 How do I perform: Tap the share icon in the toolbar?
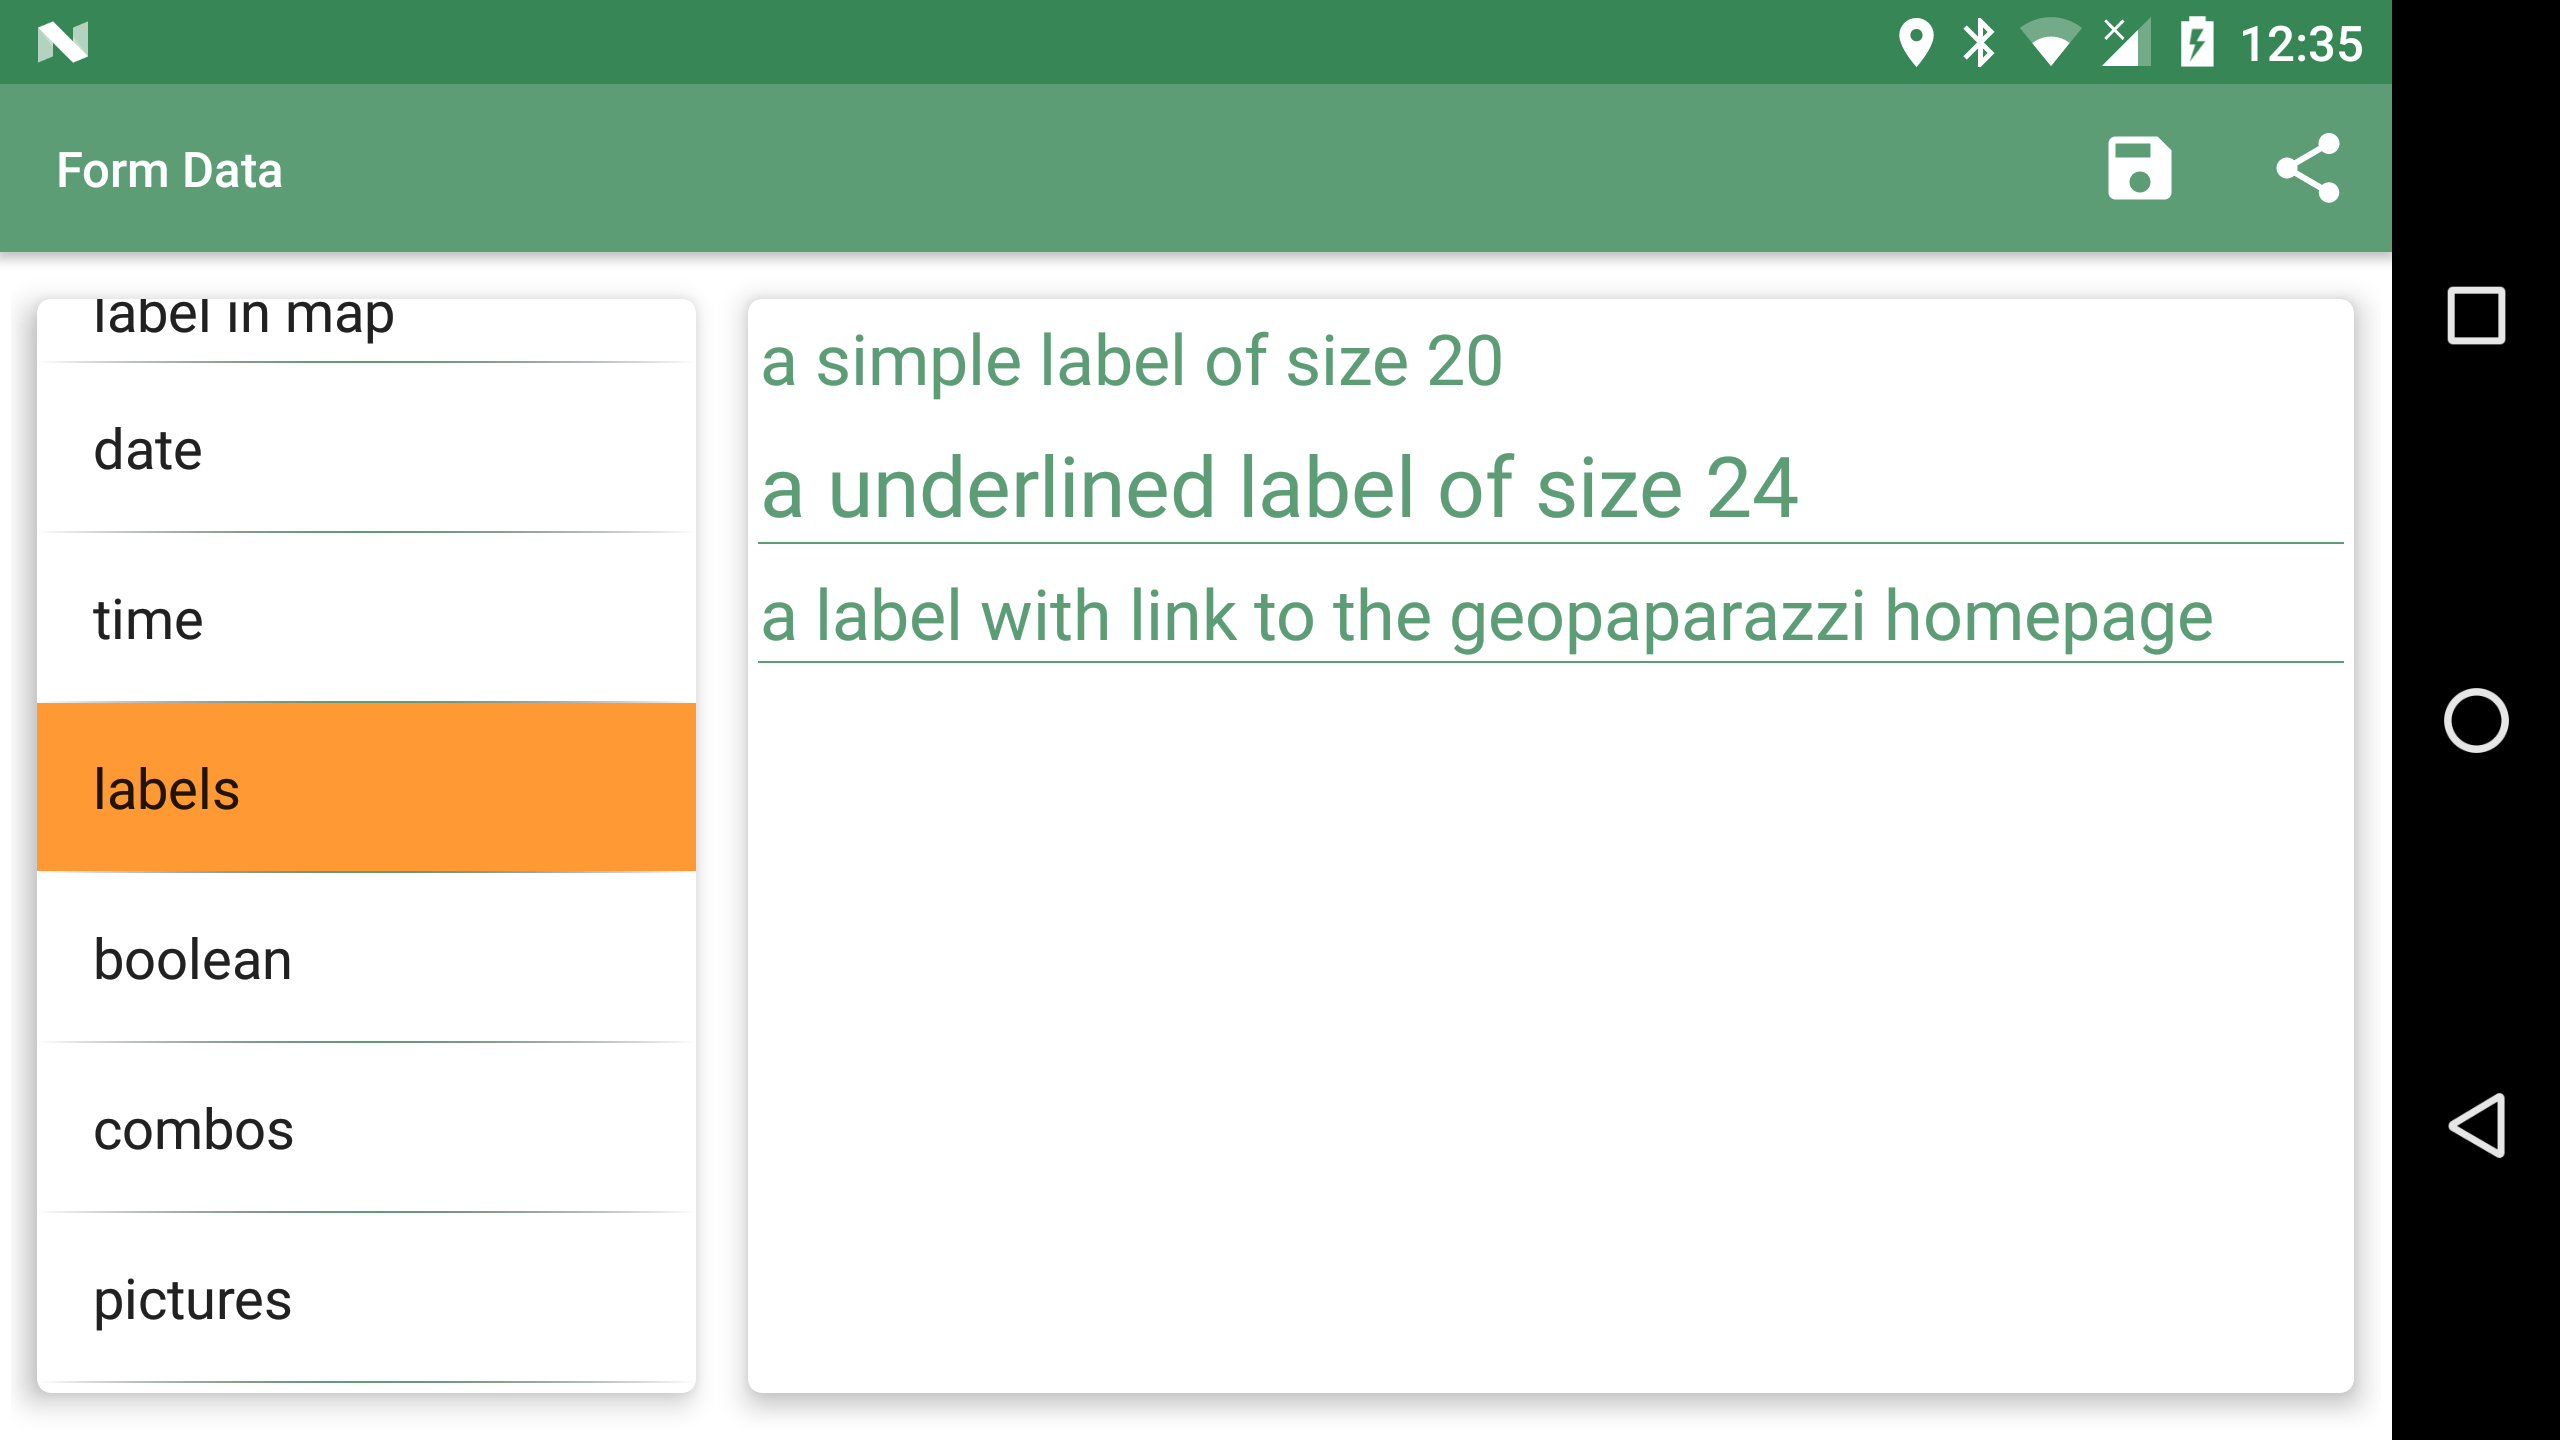(x=2308, y=168)
